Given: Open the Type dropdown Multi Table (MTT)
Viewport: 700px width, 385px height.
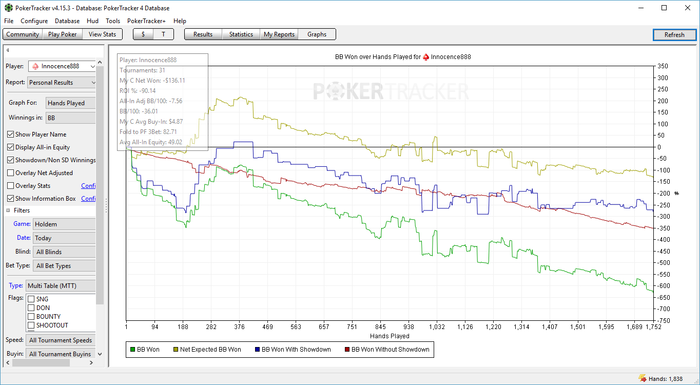Looking at the screenshot, I should tap(61, 285).
